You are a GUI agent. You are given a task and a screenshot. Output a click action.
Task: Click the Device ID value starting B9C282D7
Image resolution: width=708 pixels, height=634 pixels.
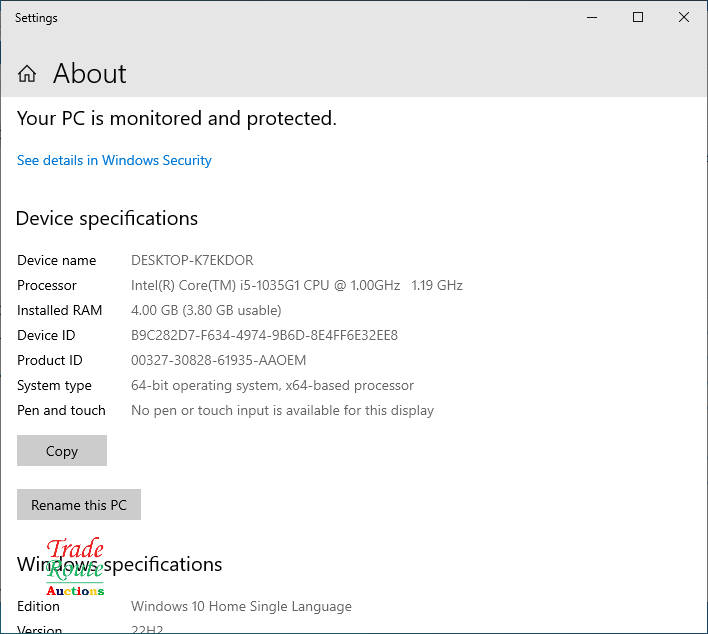(x=264, y=335)
